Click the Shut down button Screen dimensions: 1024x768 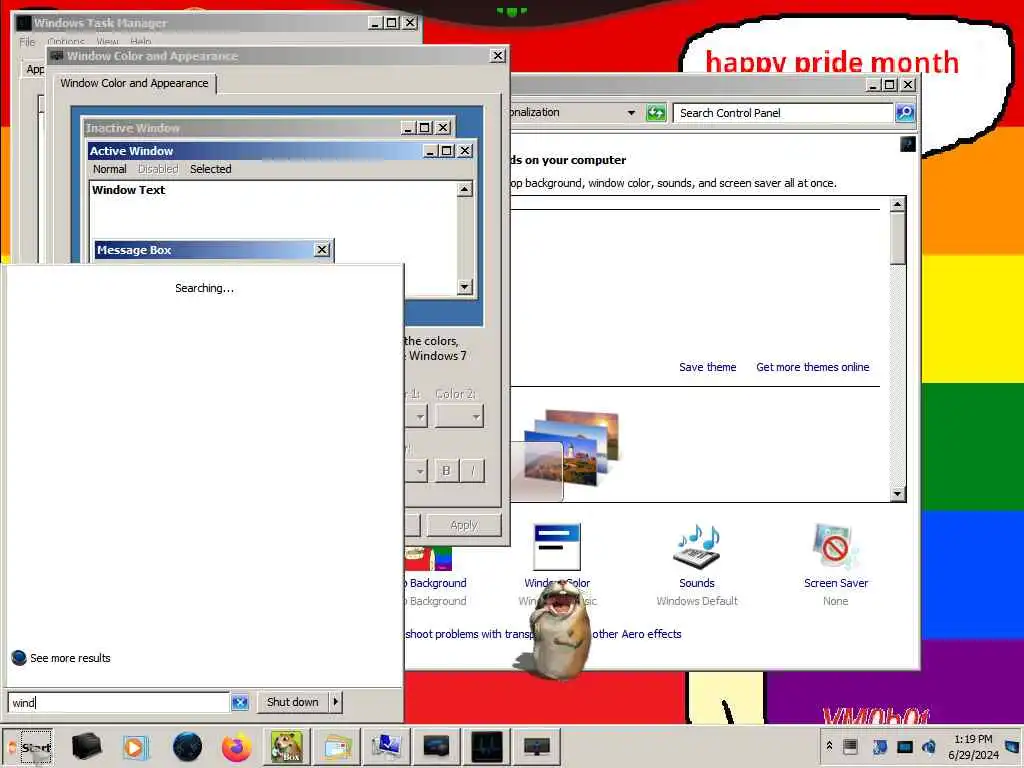(293, 702)
